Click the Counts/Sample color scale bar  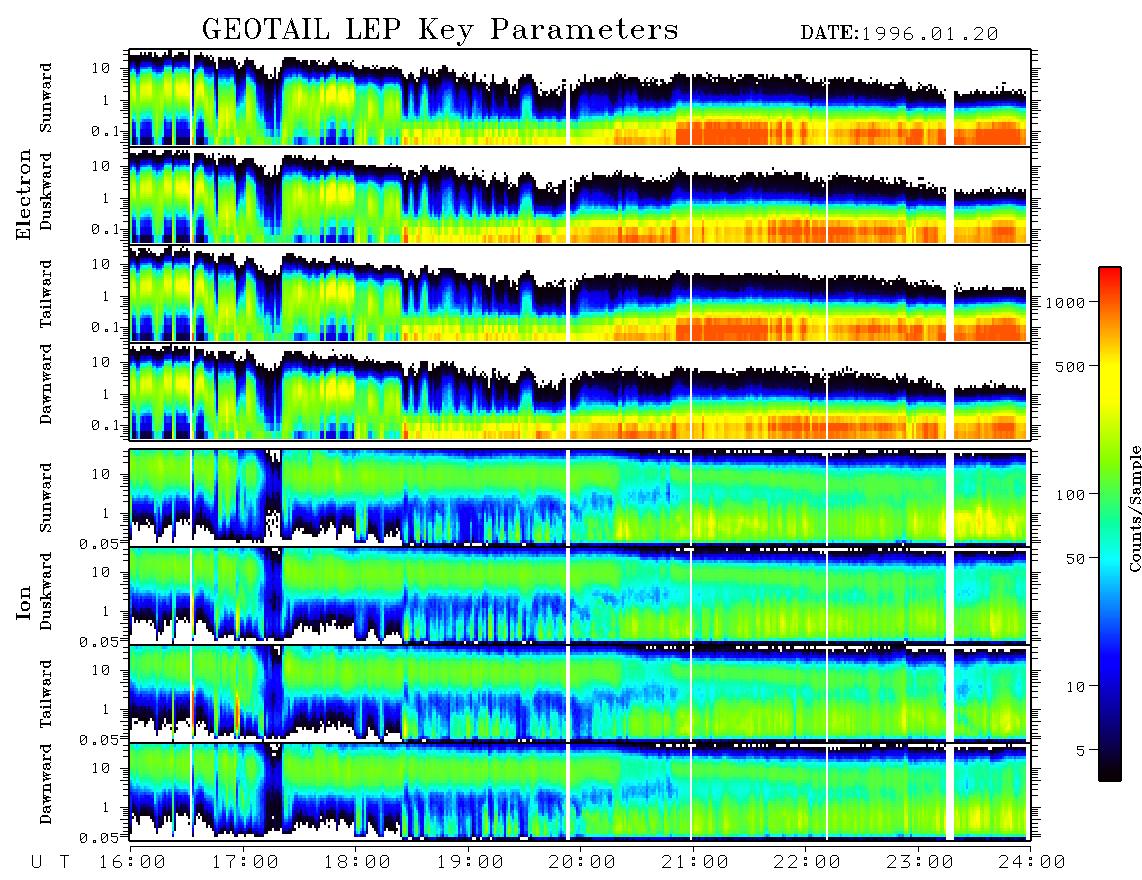click(1109, 524)
